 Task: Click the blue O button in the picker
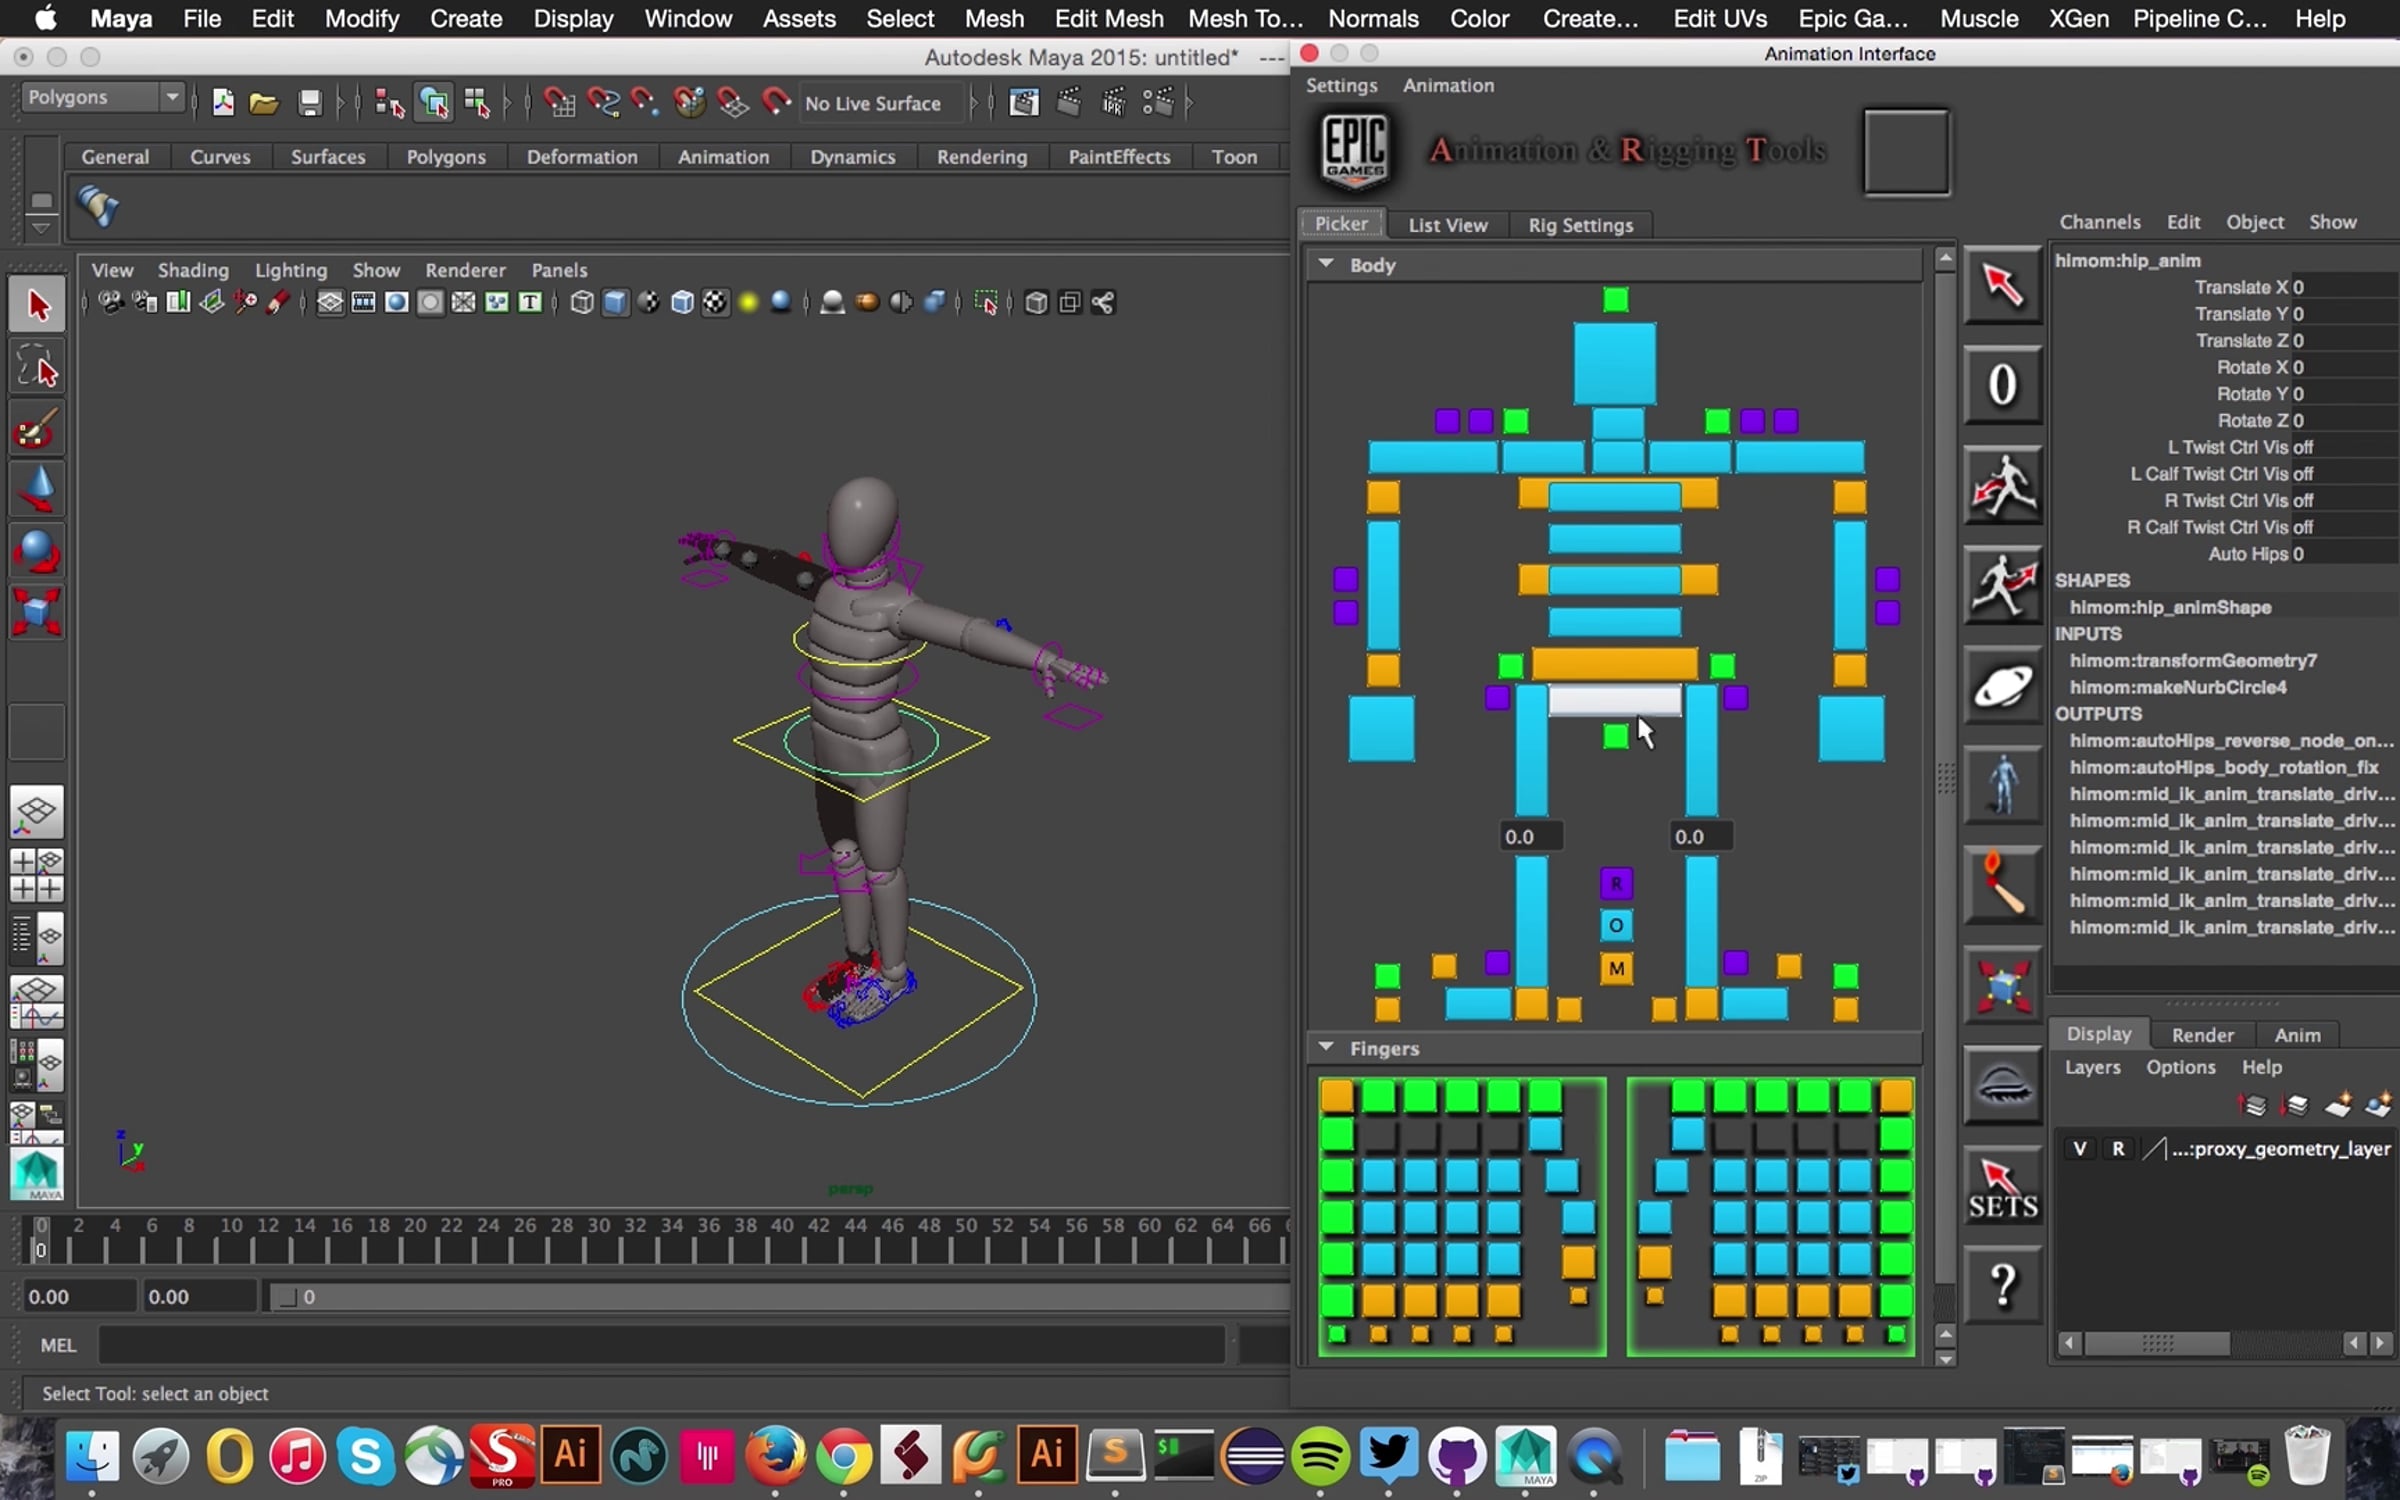click(x=1616, y=926)
